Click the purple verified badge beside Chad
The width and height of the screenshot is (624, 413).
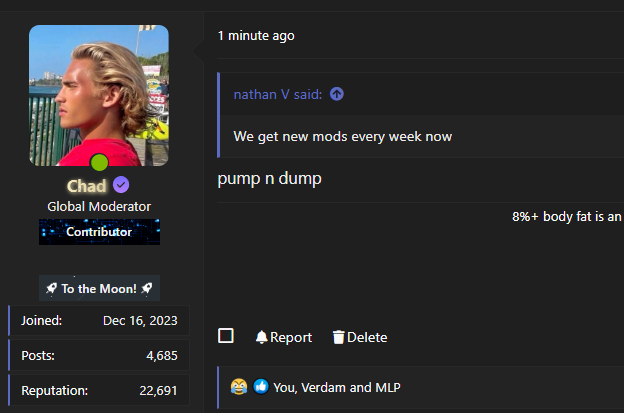coord(121,185)
